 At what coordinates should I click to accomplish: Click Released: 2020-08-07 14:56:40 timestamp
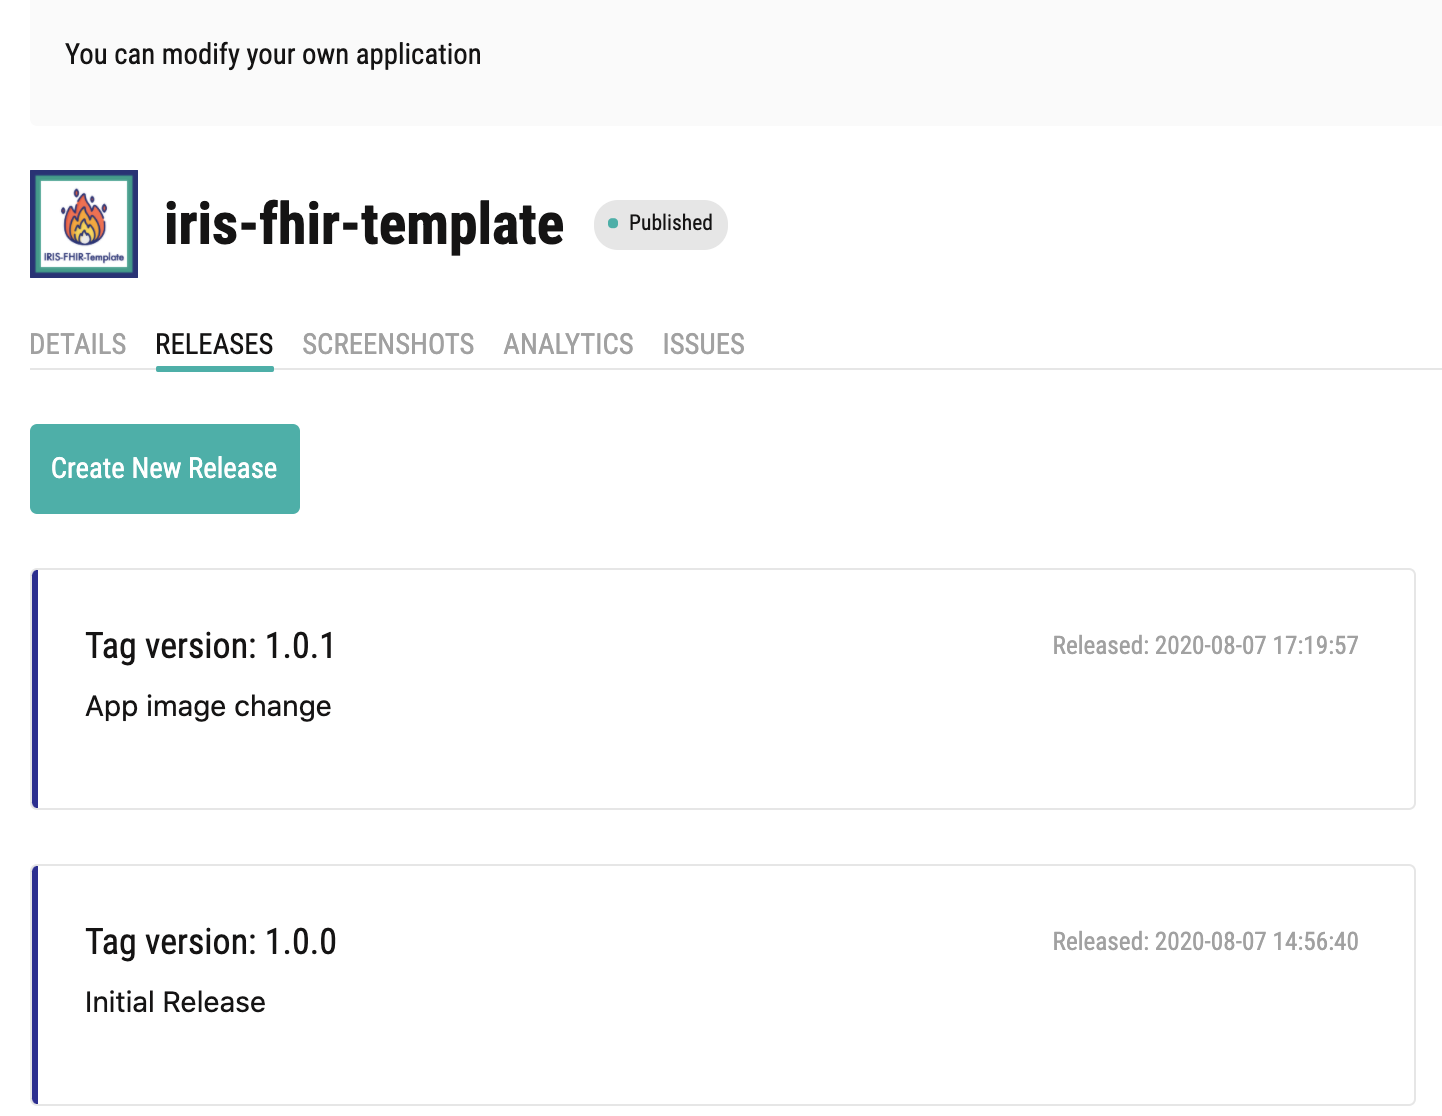click(1205, 942)
